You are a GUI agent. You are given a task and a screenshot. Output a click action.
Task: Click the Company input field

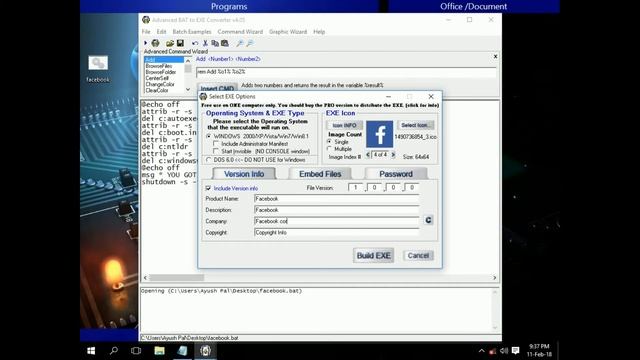point(337,221)
